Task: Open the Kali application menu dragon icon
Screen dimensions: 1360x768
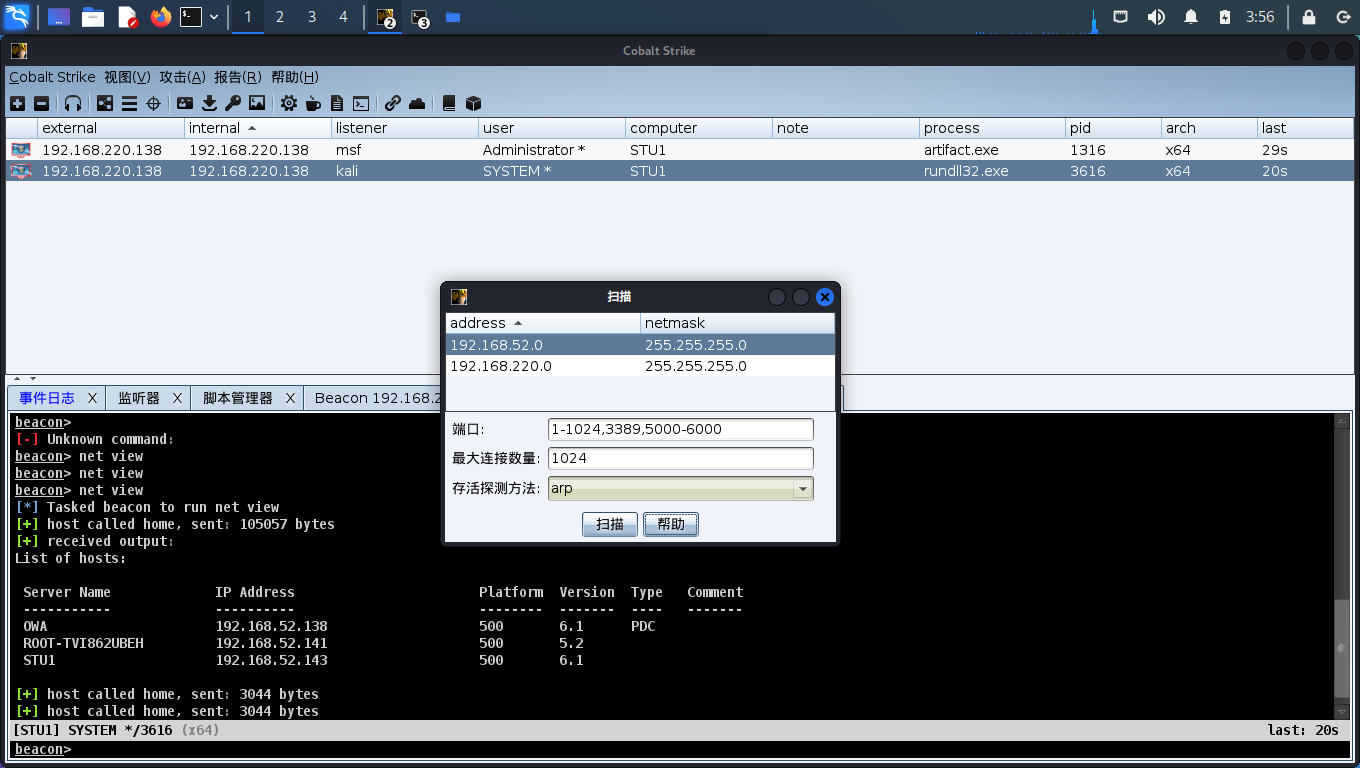Action: 17,16
